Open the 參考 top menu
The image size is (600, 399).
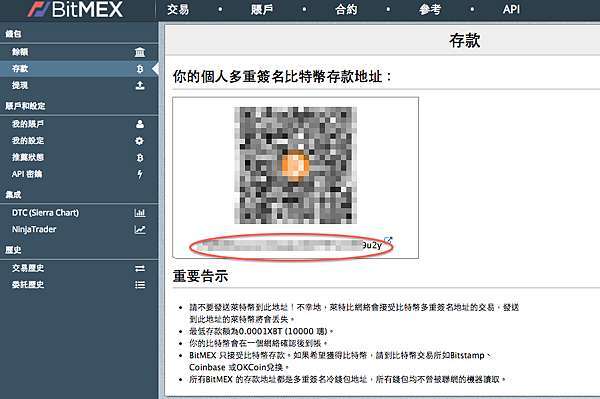430,9
